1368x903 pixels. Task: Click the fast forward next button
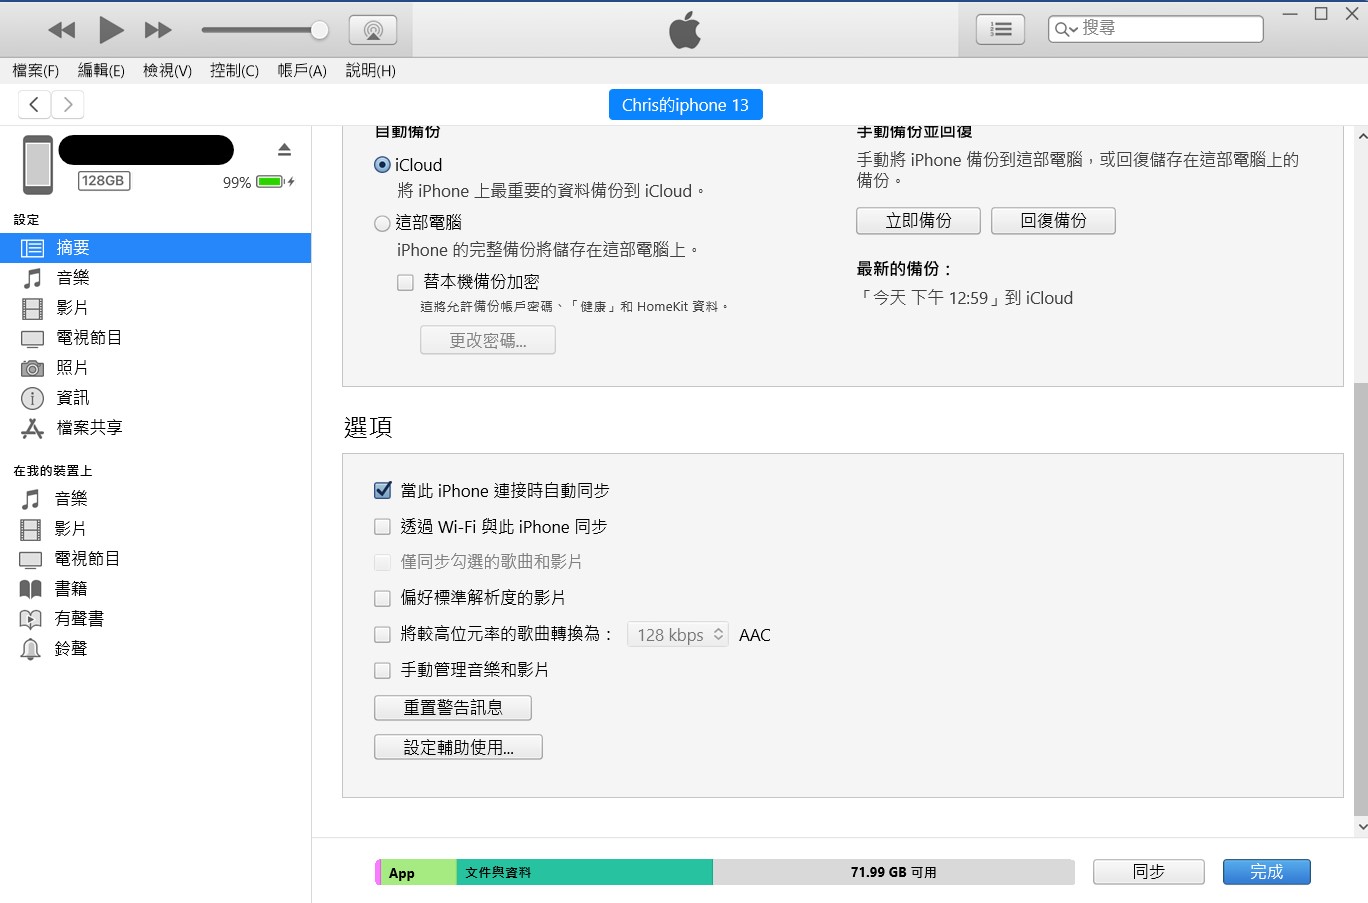[158, 30]
